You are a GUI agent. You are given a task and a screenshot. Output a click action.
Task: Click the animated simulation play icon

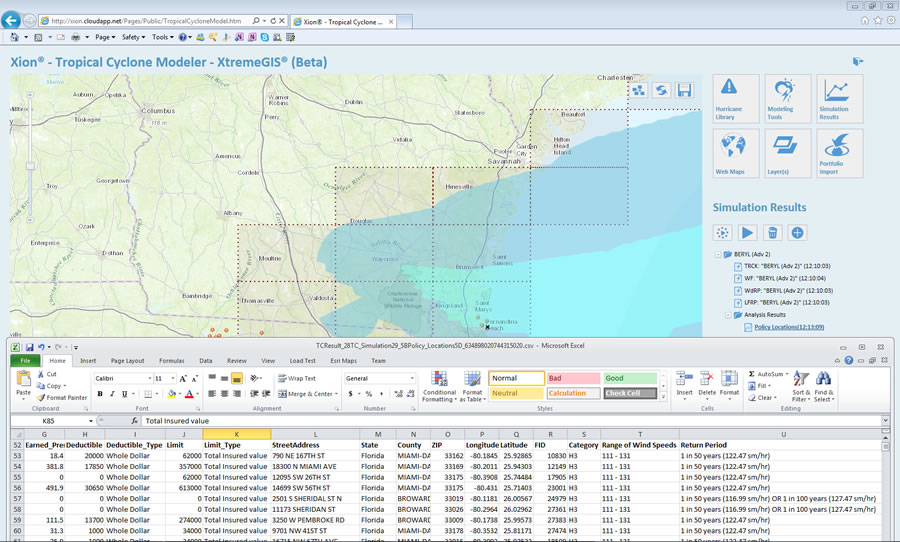point(723,233)
